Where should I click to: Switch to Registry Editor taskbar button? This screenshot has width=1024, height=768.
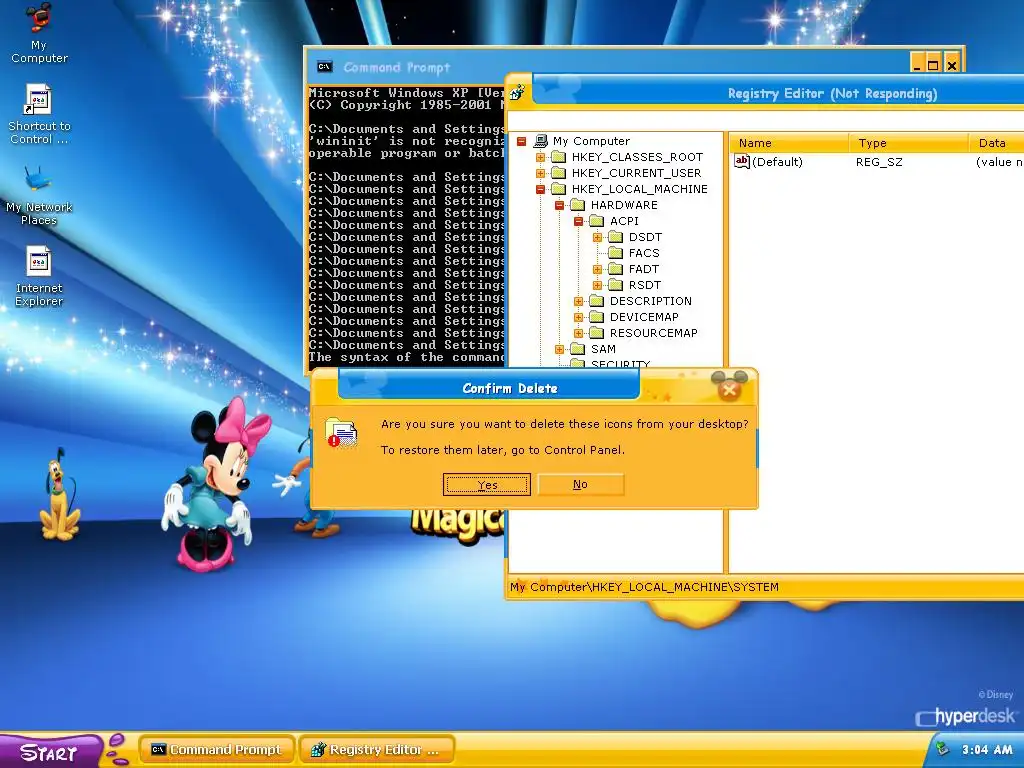pyautogui.click(x=376, y=750)
